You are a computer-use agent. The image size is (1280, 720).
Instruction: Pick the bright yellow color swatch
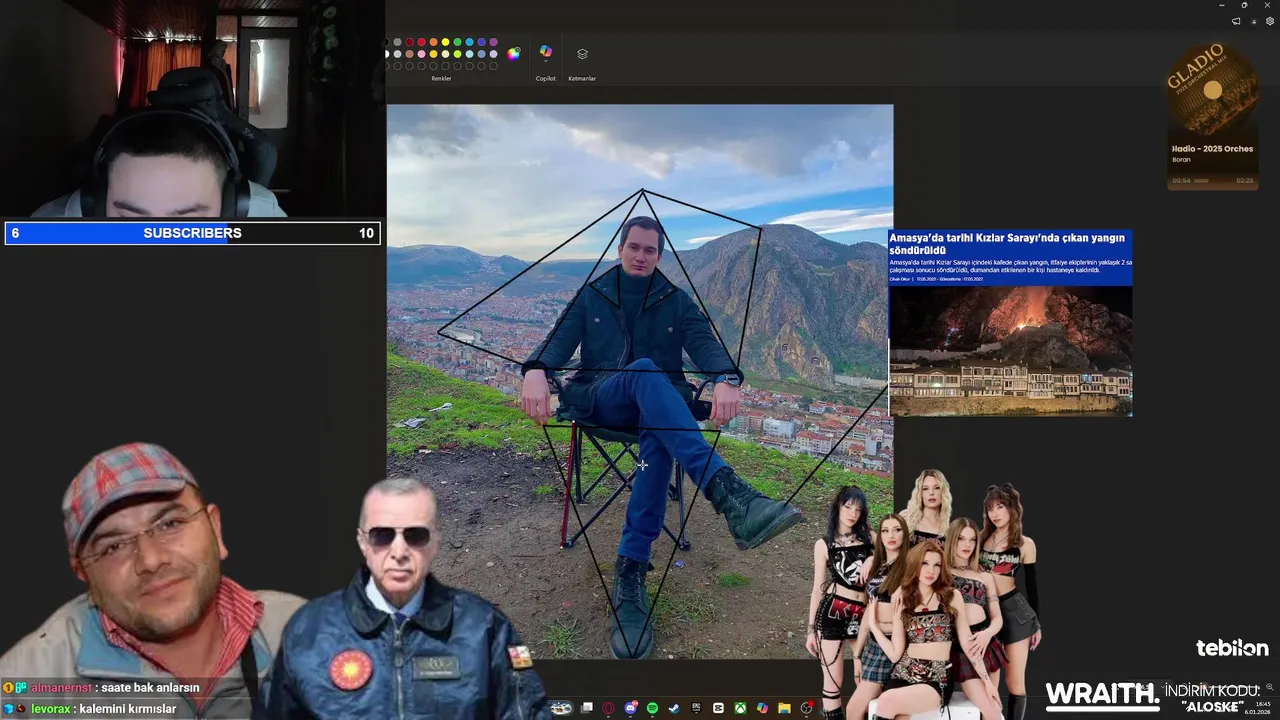click(x=445, y=42)
